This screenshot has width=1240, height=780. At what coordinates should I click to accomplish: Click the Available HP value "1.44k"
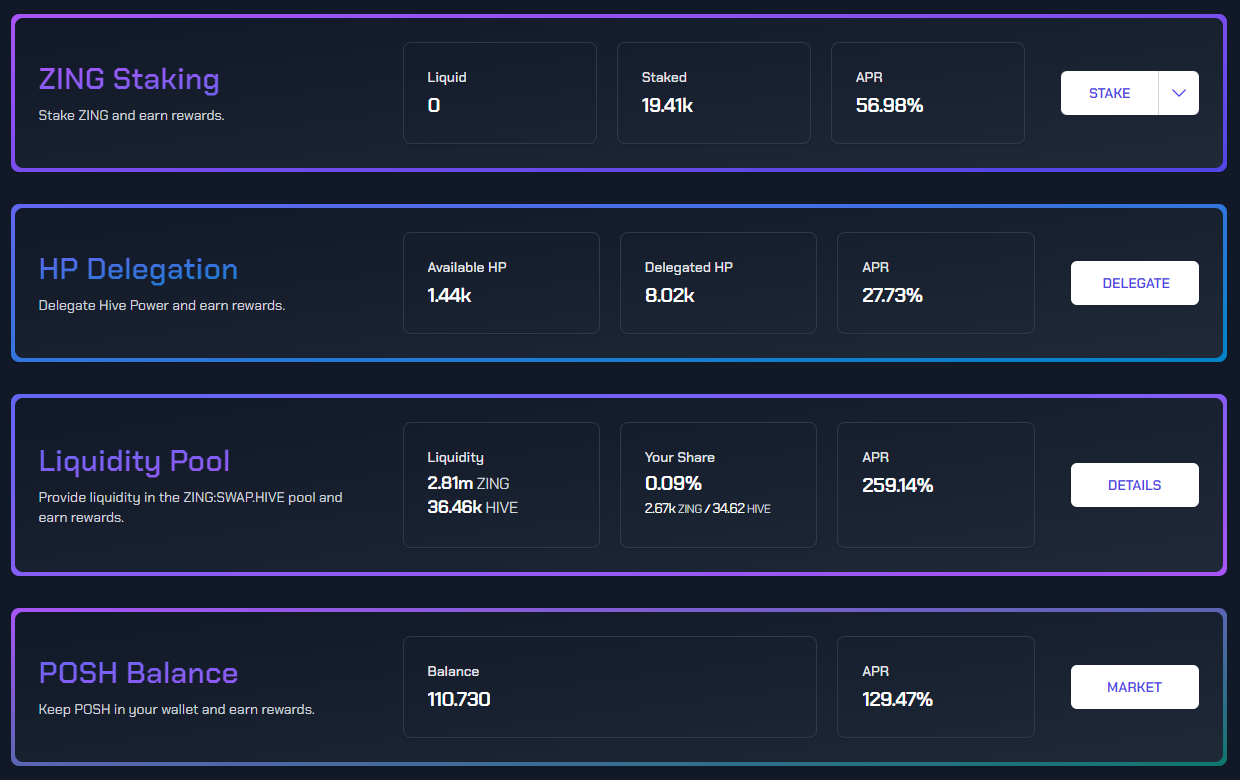click(x=449, y=295)
